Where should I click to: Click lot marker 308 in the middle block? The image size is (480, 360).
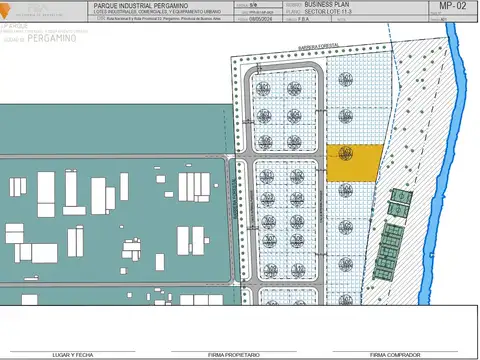pyautogui.click(x=297, y=240)
